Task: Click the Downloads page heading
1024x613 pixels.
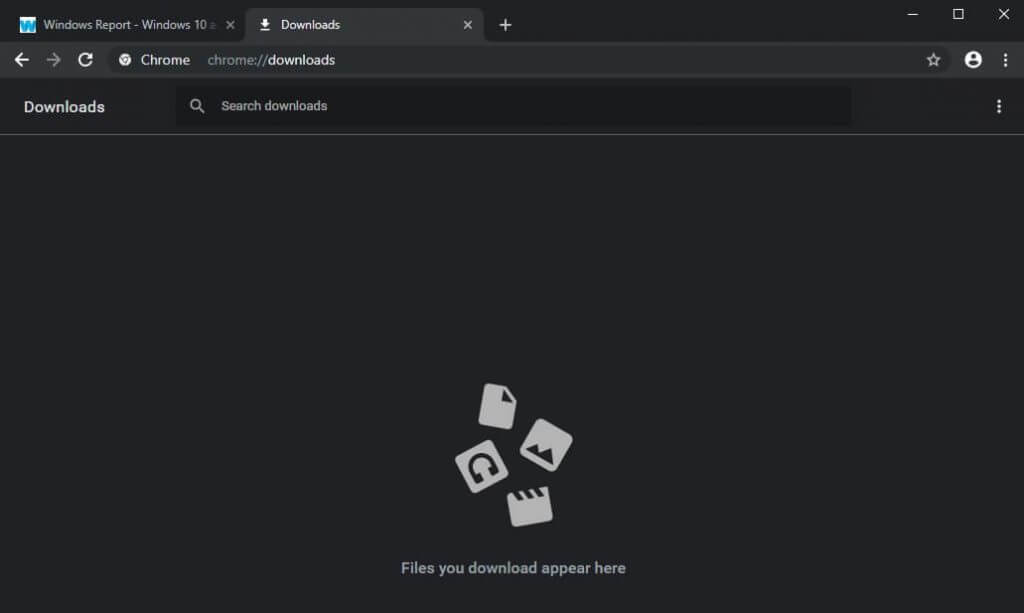Action: 64,106
